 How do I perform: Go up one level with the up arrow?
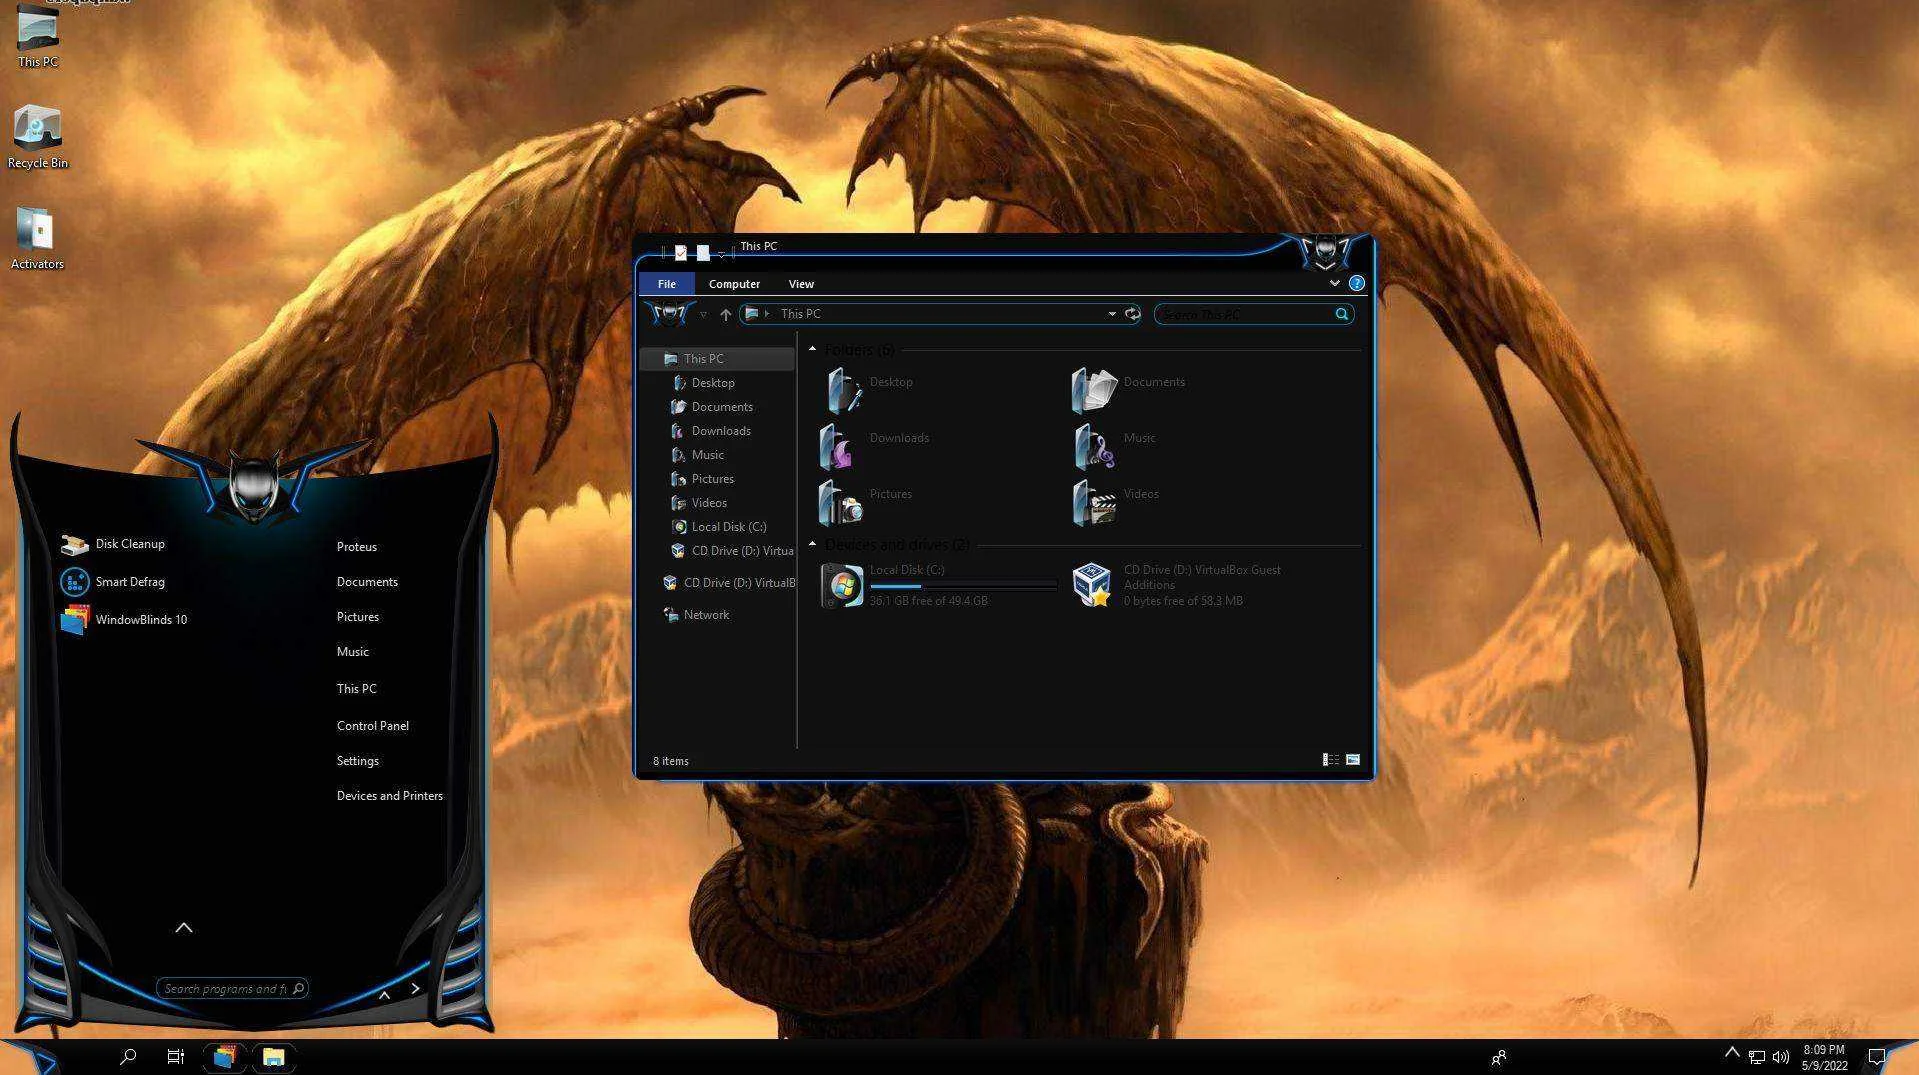point(726,315)
